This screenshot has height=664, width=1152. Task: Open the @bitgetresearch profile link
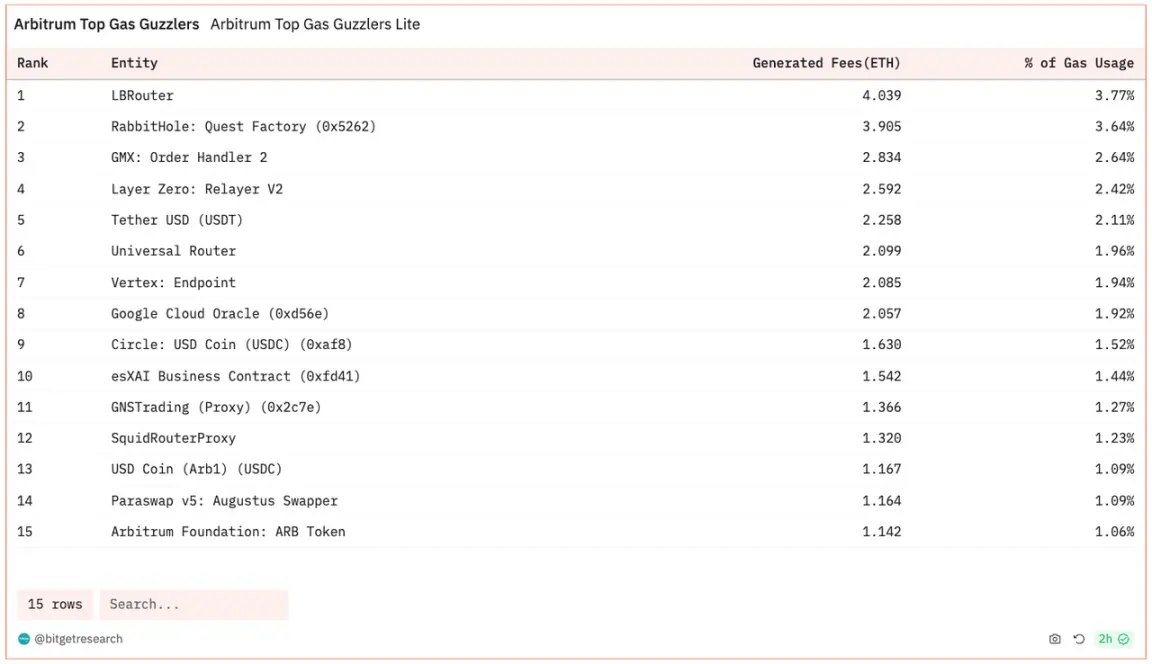coord(79,639)
